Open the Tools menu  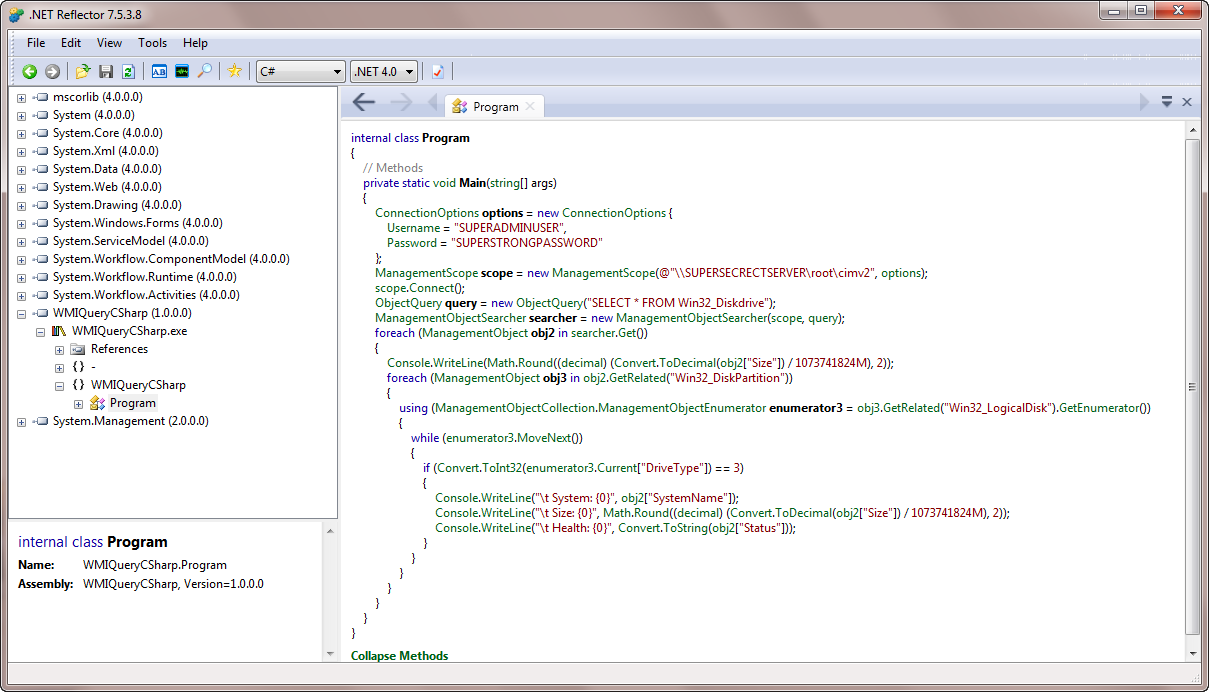pyautogui.click(x=153, y=43)
